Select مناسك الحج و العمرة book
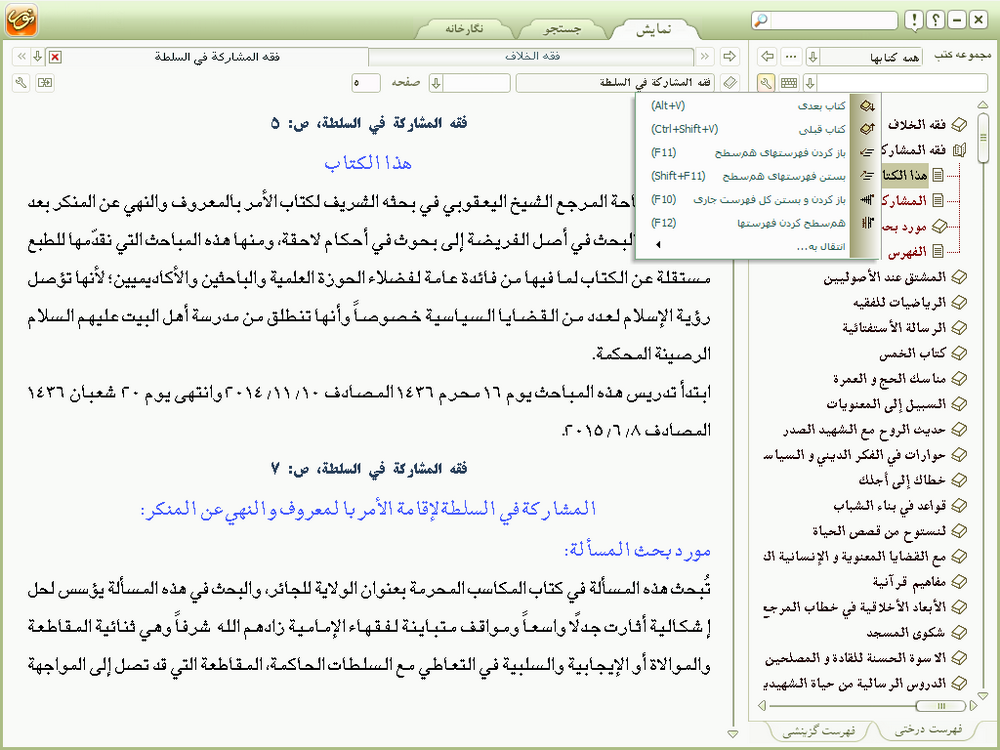1000x750 pixels. pyautogui.click(x=890, y=379)
